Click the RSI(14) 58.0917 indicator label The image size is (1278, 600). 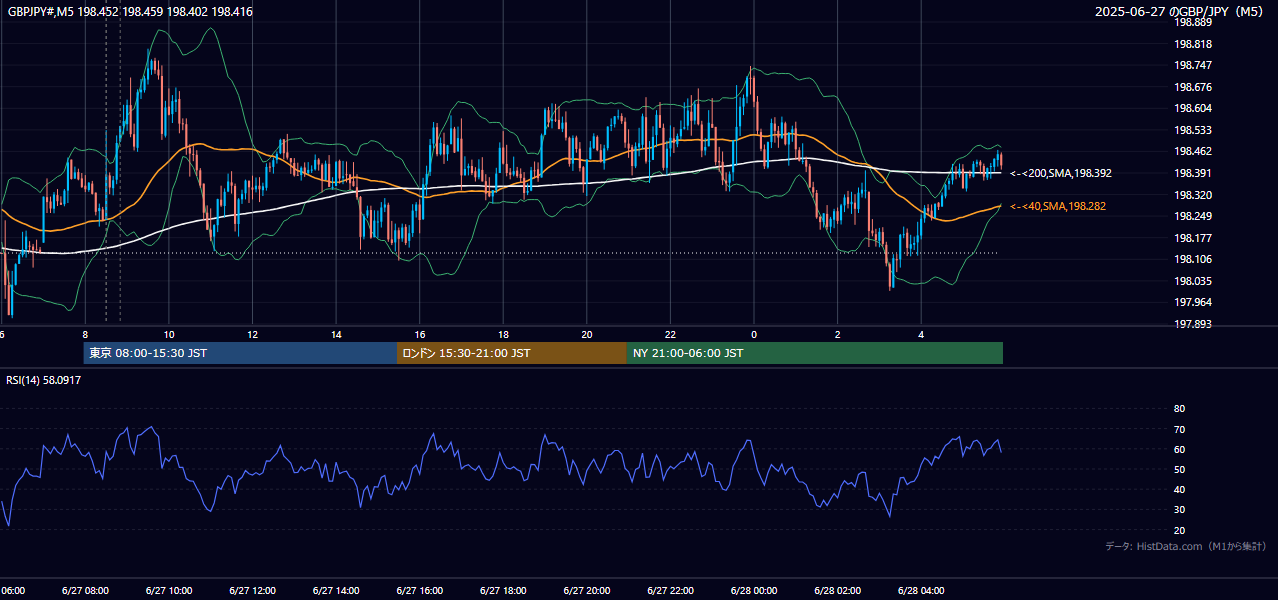pos(44,380)
